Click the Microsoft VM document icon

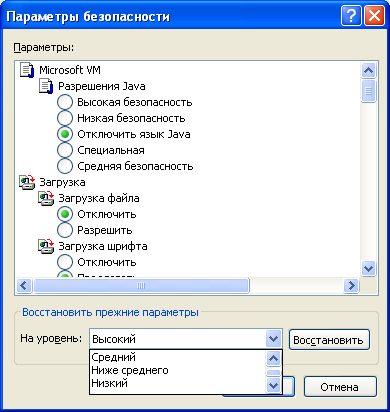pyautogui.click(x=27, y=70)
